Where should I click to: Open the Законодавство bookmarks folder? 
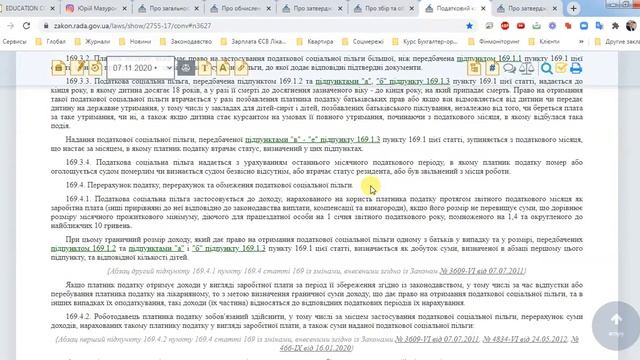pyautogui.click(x=186, y=42)
